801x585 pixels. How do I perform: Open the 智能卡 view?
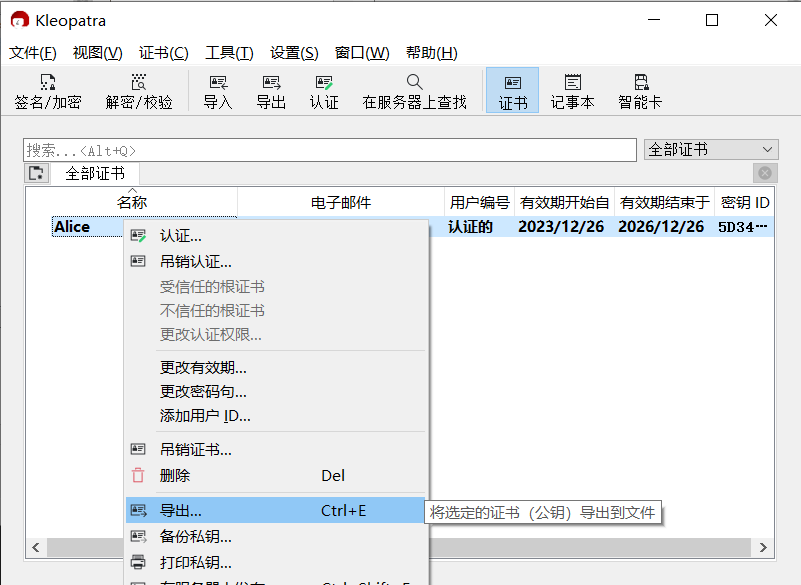[640, 91]
